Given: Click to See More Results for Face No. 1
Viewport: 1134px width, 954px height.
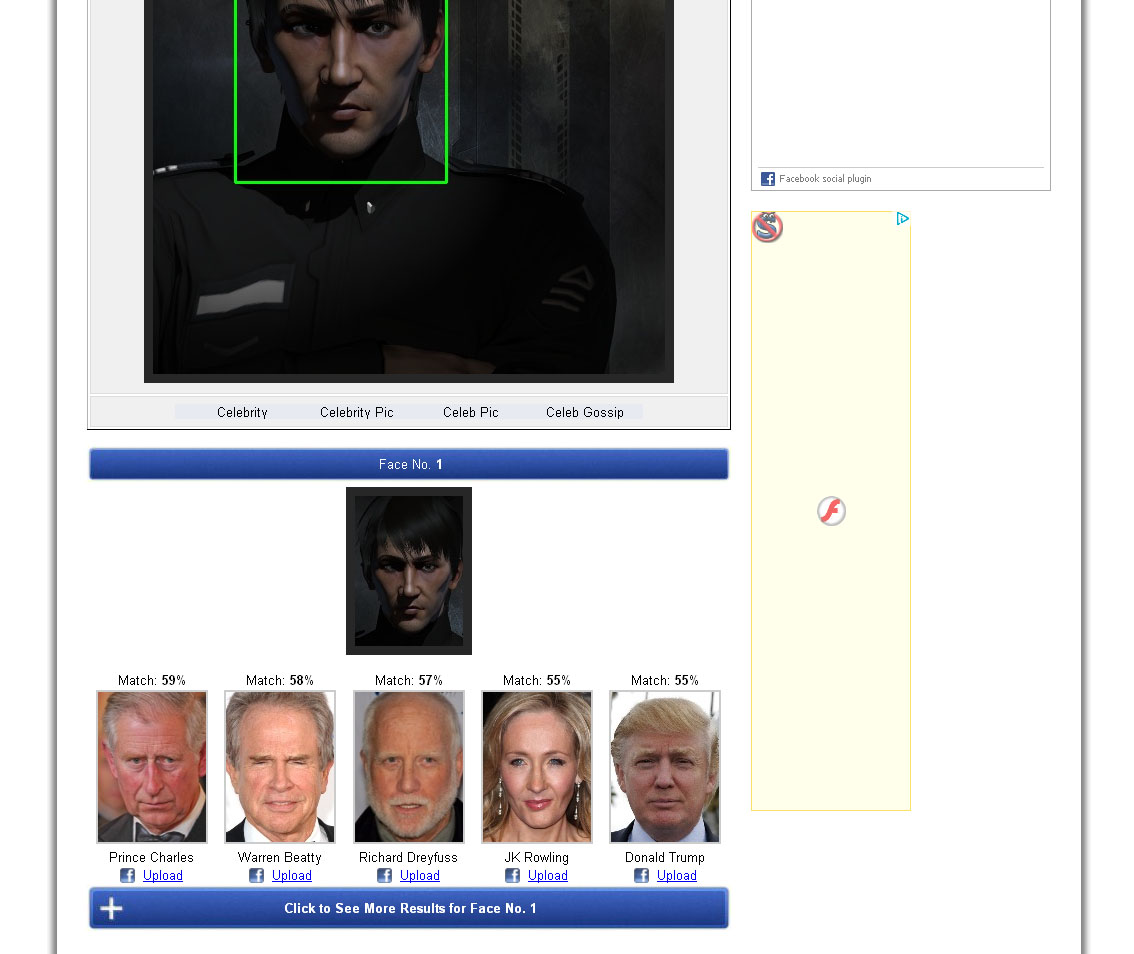Looking at the screenshot, I should (409, 908).
